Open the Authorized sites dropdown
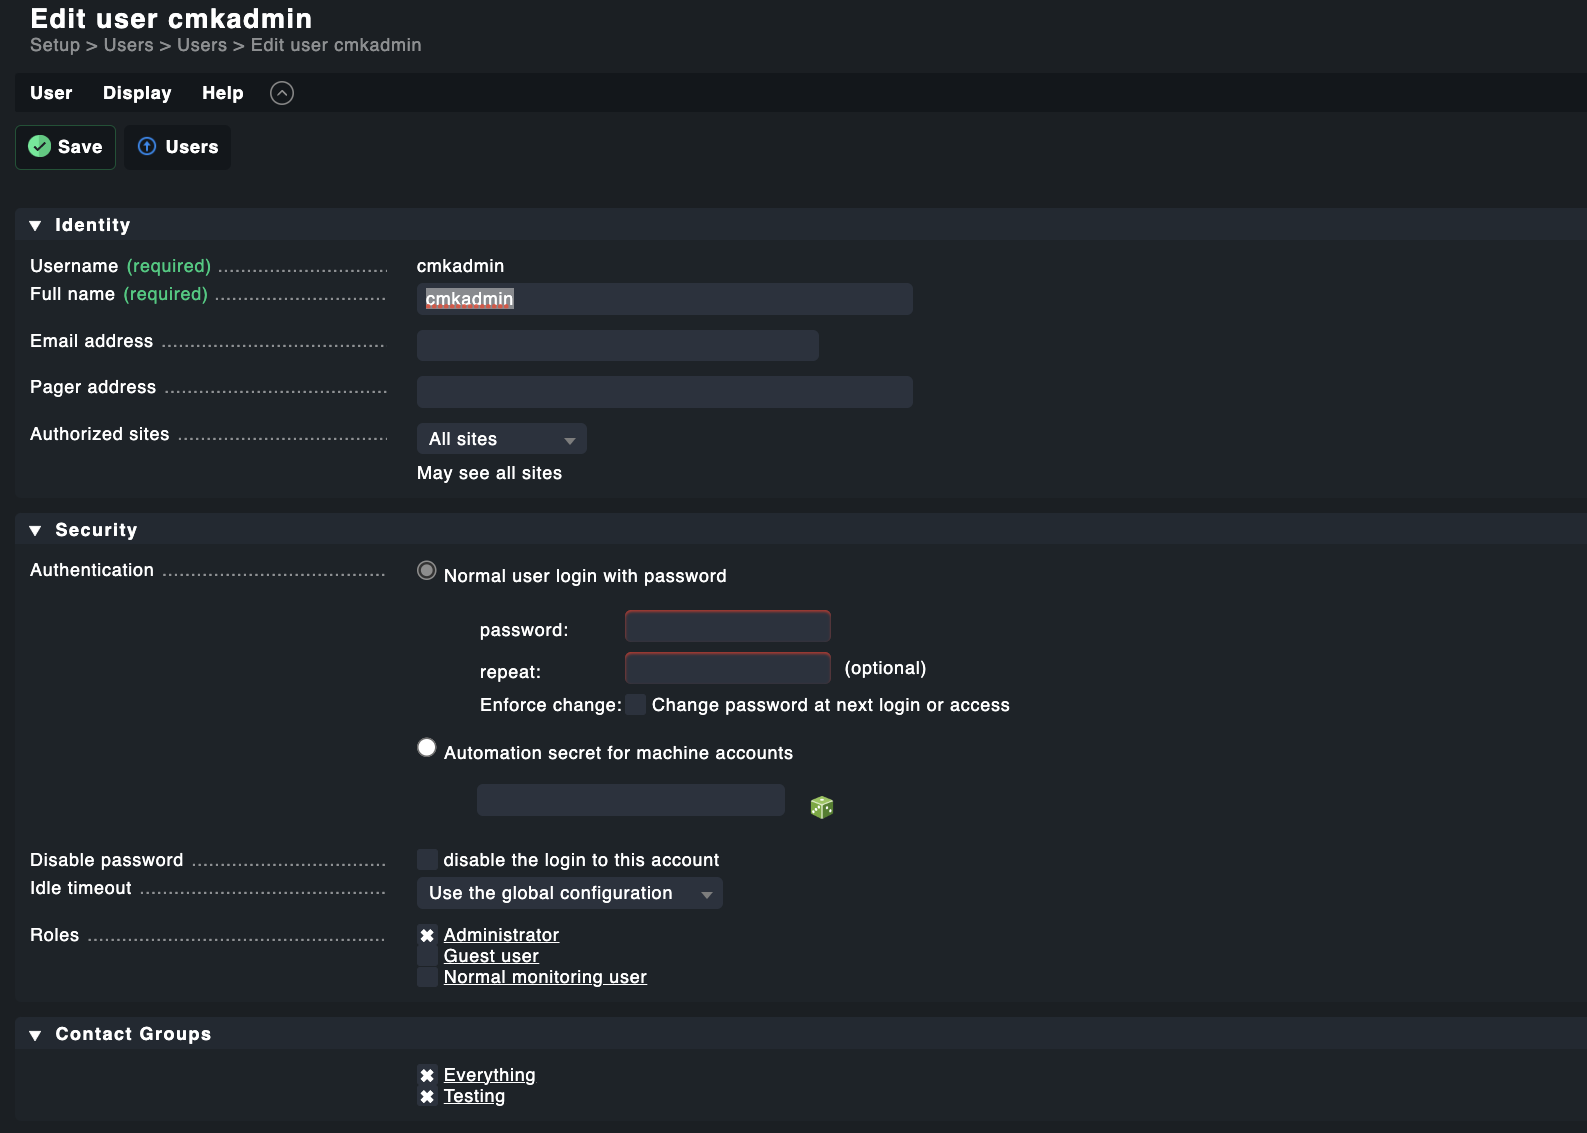The image size is (1587, 1133). click(x=501, y=439)
